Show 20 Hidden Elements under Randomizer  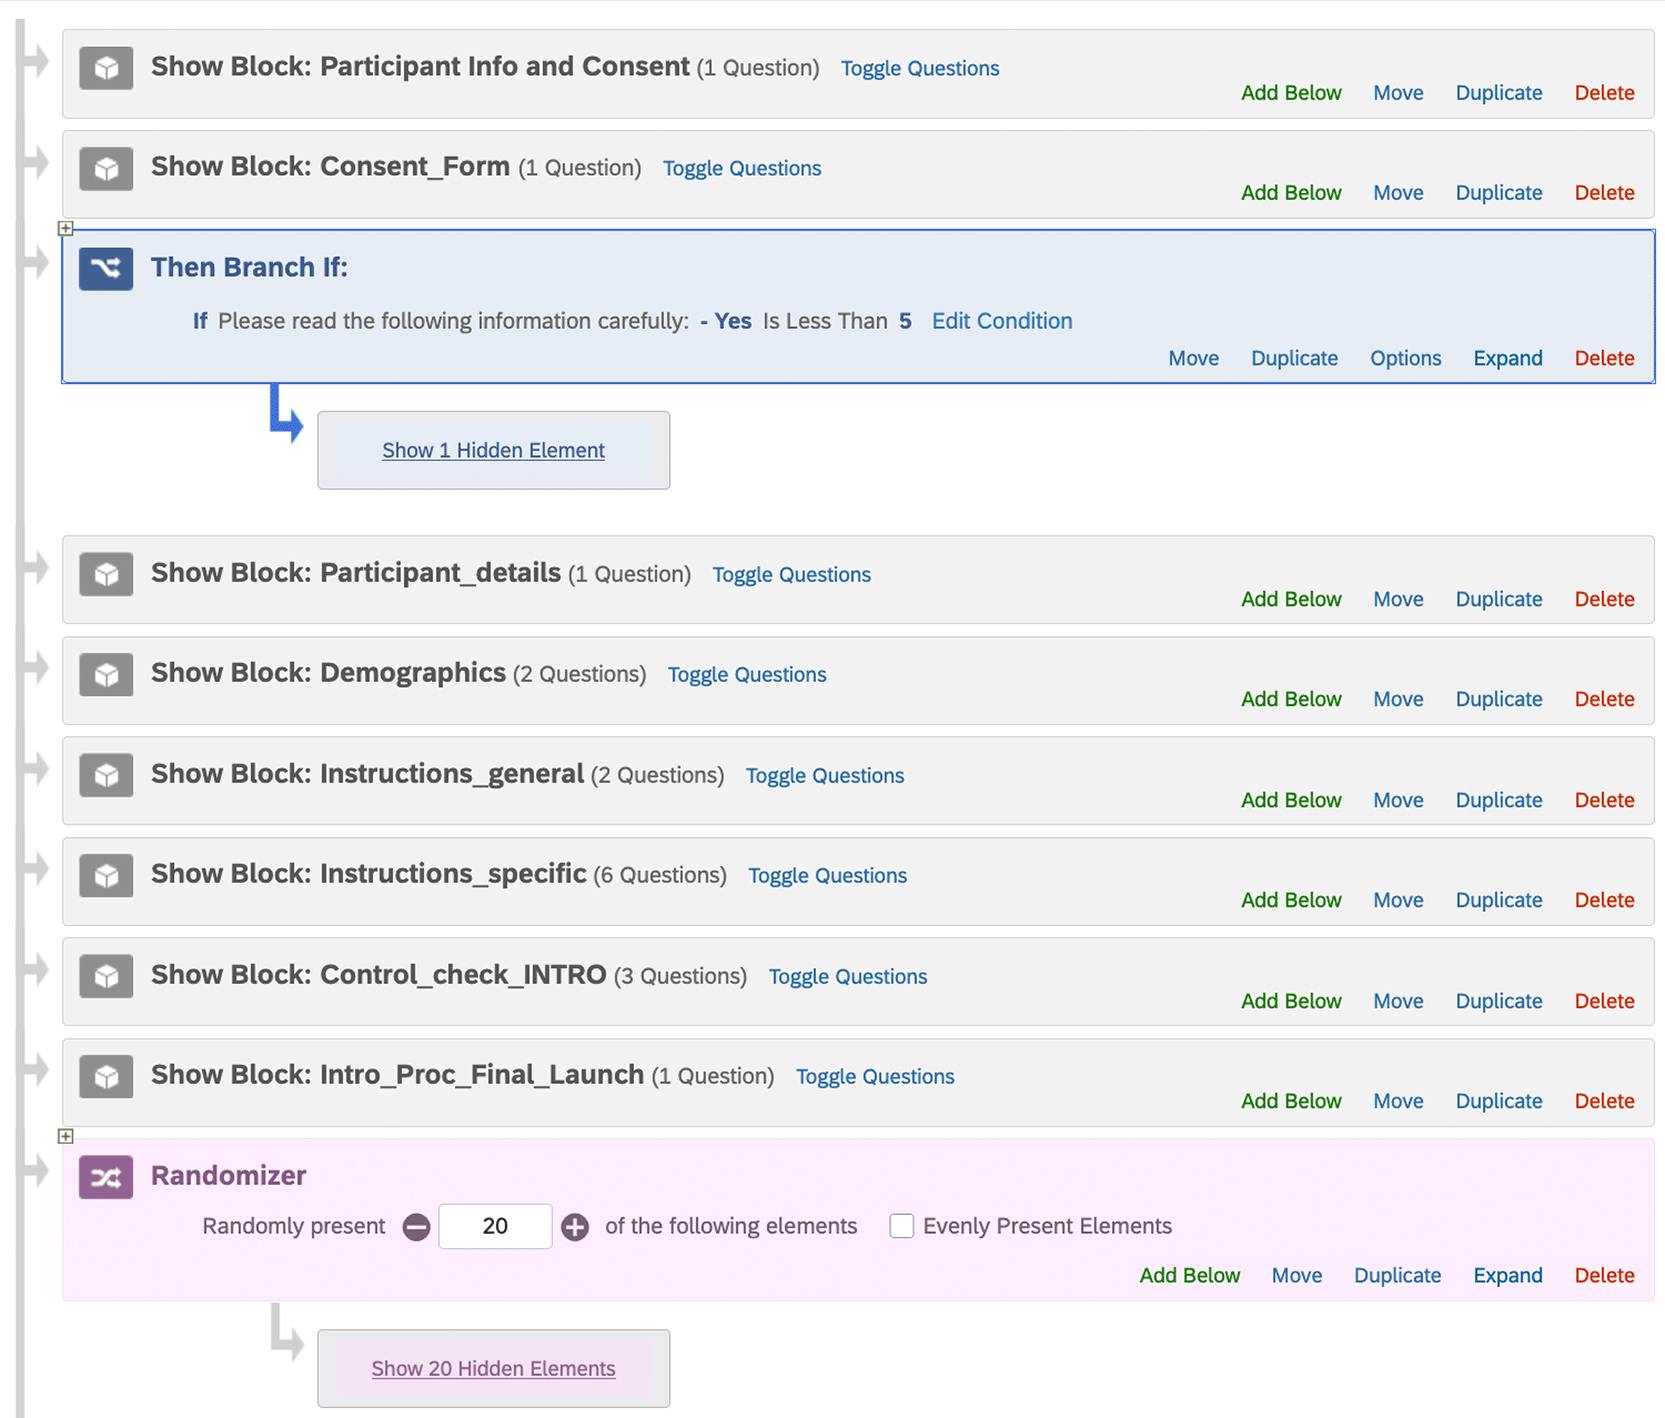(493, 1368)
